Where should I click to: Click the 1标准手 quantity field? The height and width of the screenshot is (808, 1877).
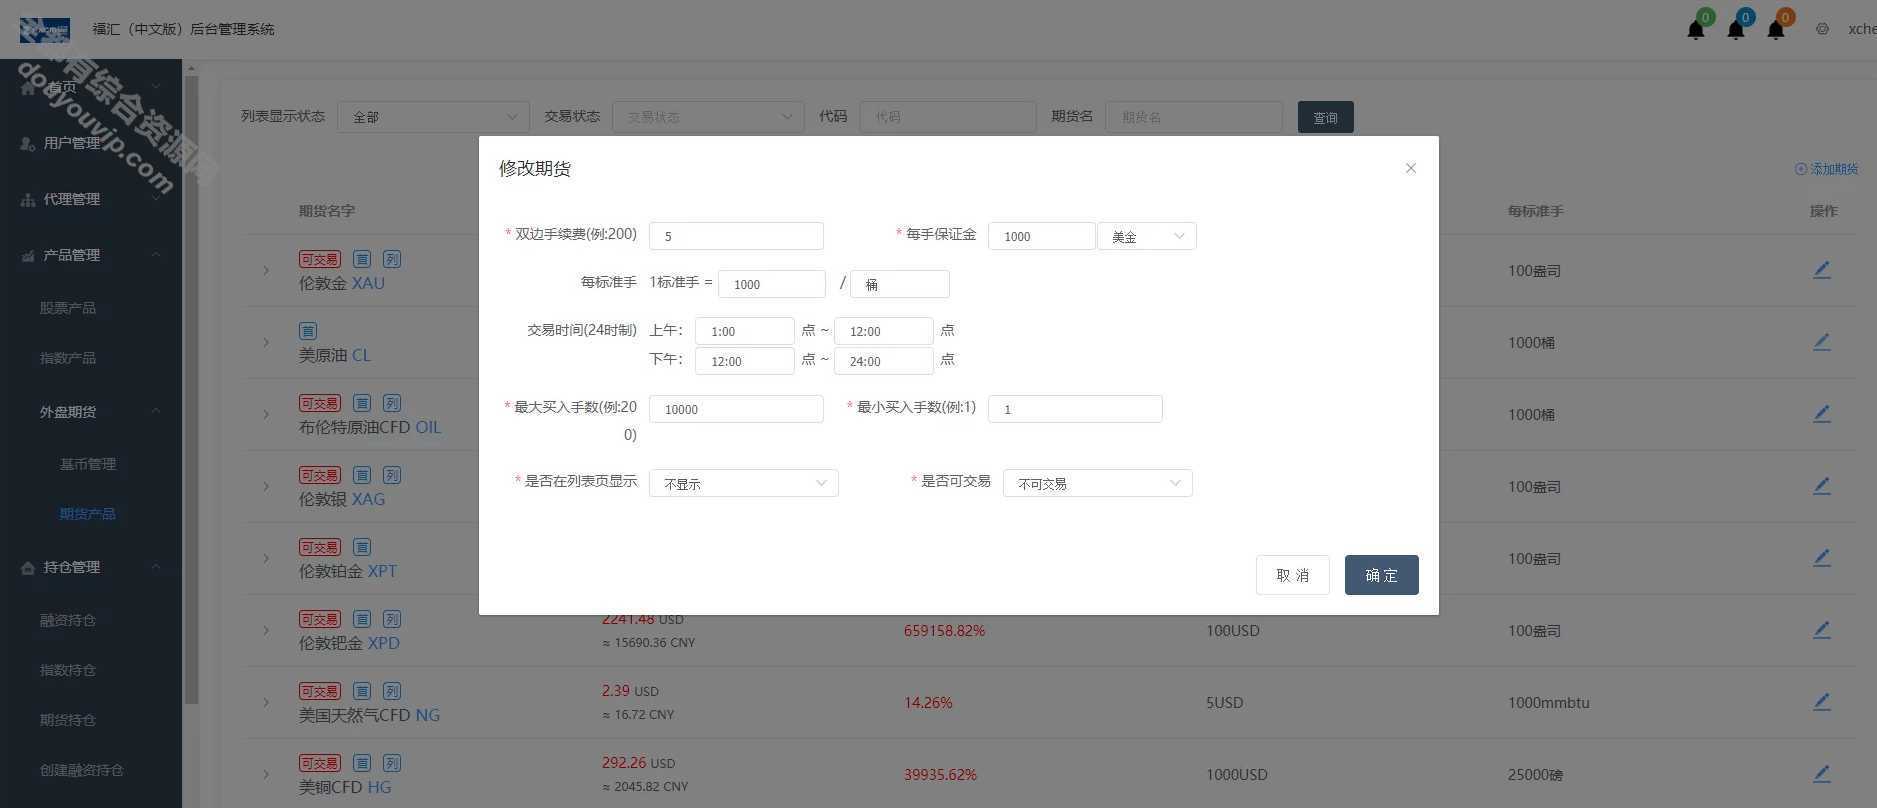click(x=772, y=284)
